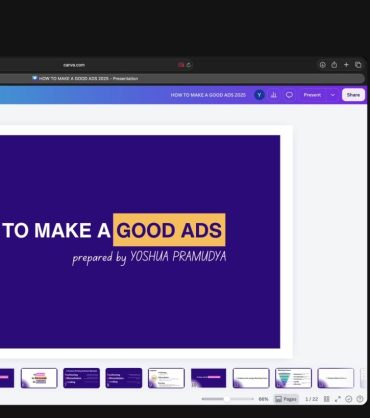Open the help question mark icon
This screenshot has height=418, width=370.
click(x=360, y=399)
